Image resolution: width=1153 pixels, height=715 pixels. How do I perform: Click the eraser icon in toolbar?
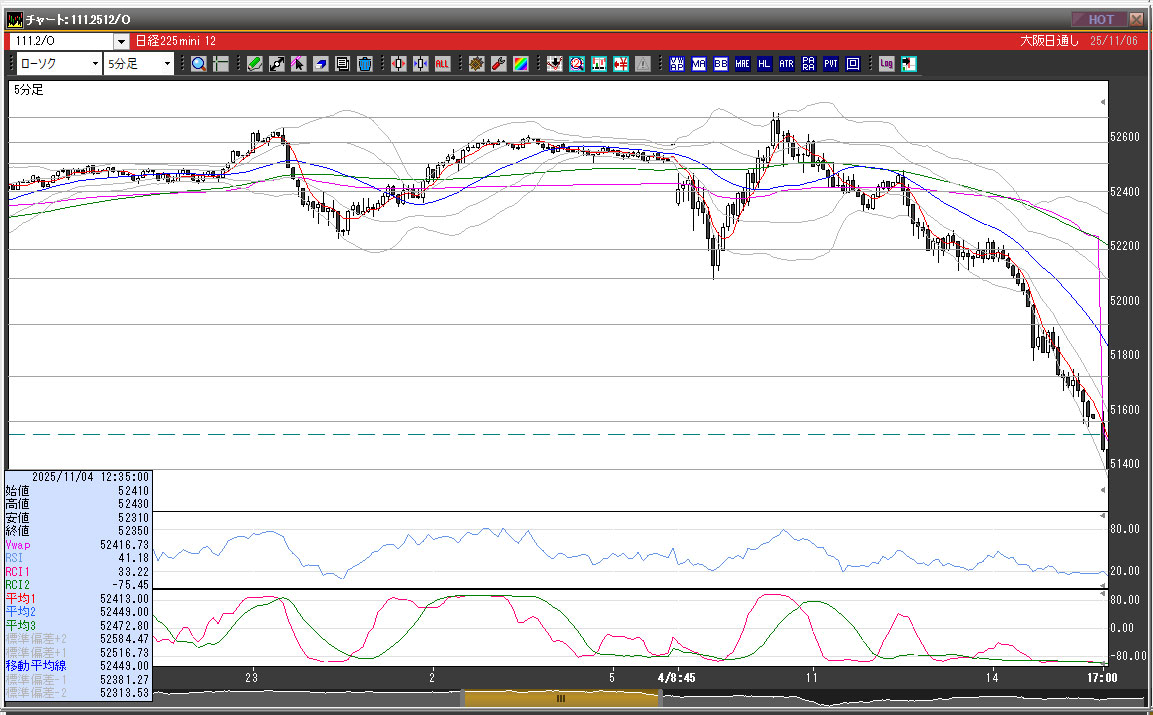320,64
